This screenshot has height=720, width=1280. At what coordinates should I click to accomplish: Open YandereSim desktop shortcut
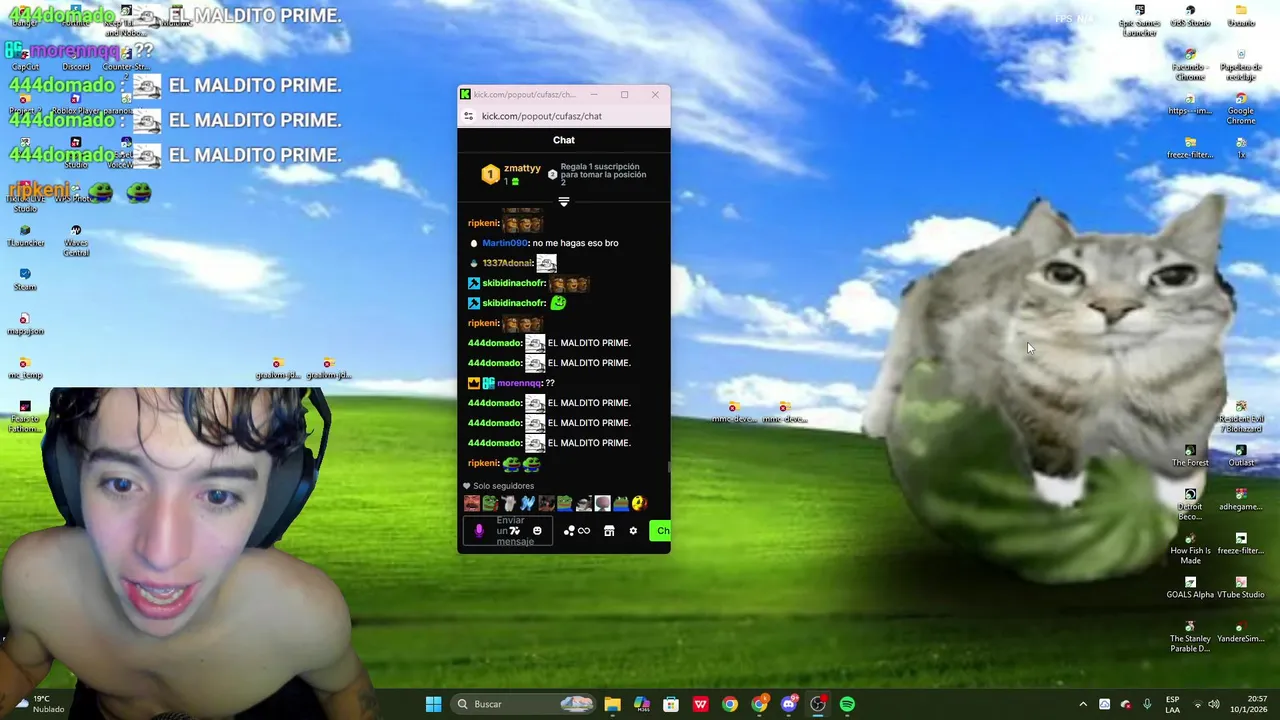[x=1241, y=632]
